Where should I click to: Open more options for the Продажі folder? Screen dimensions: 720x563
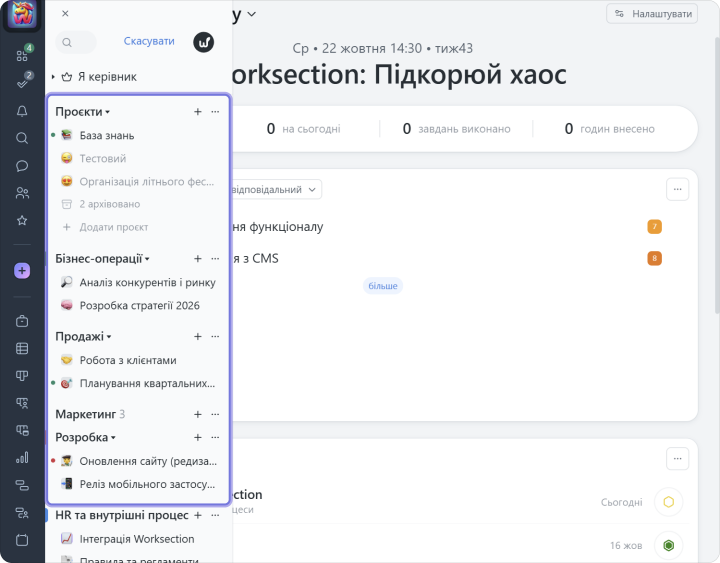tap(215, 336)
